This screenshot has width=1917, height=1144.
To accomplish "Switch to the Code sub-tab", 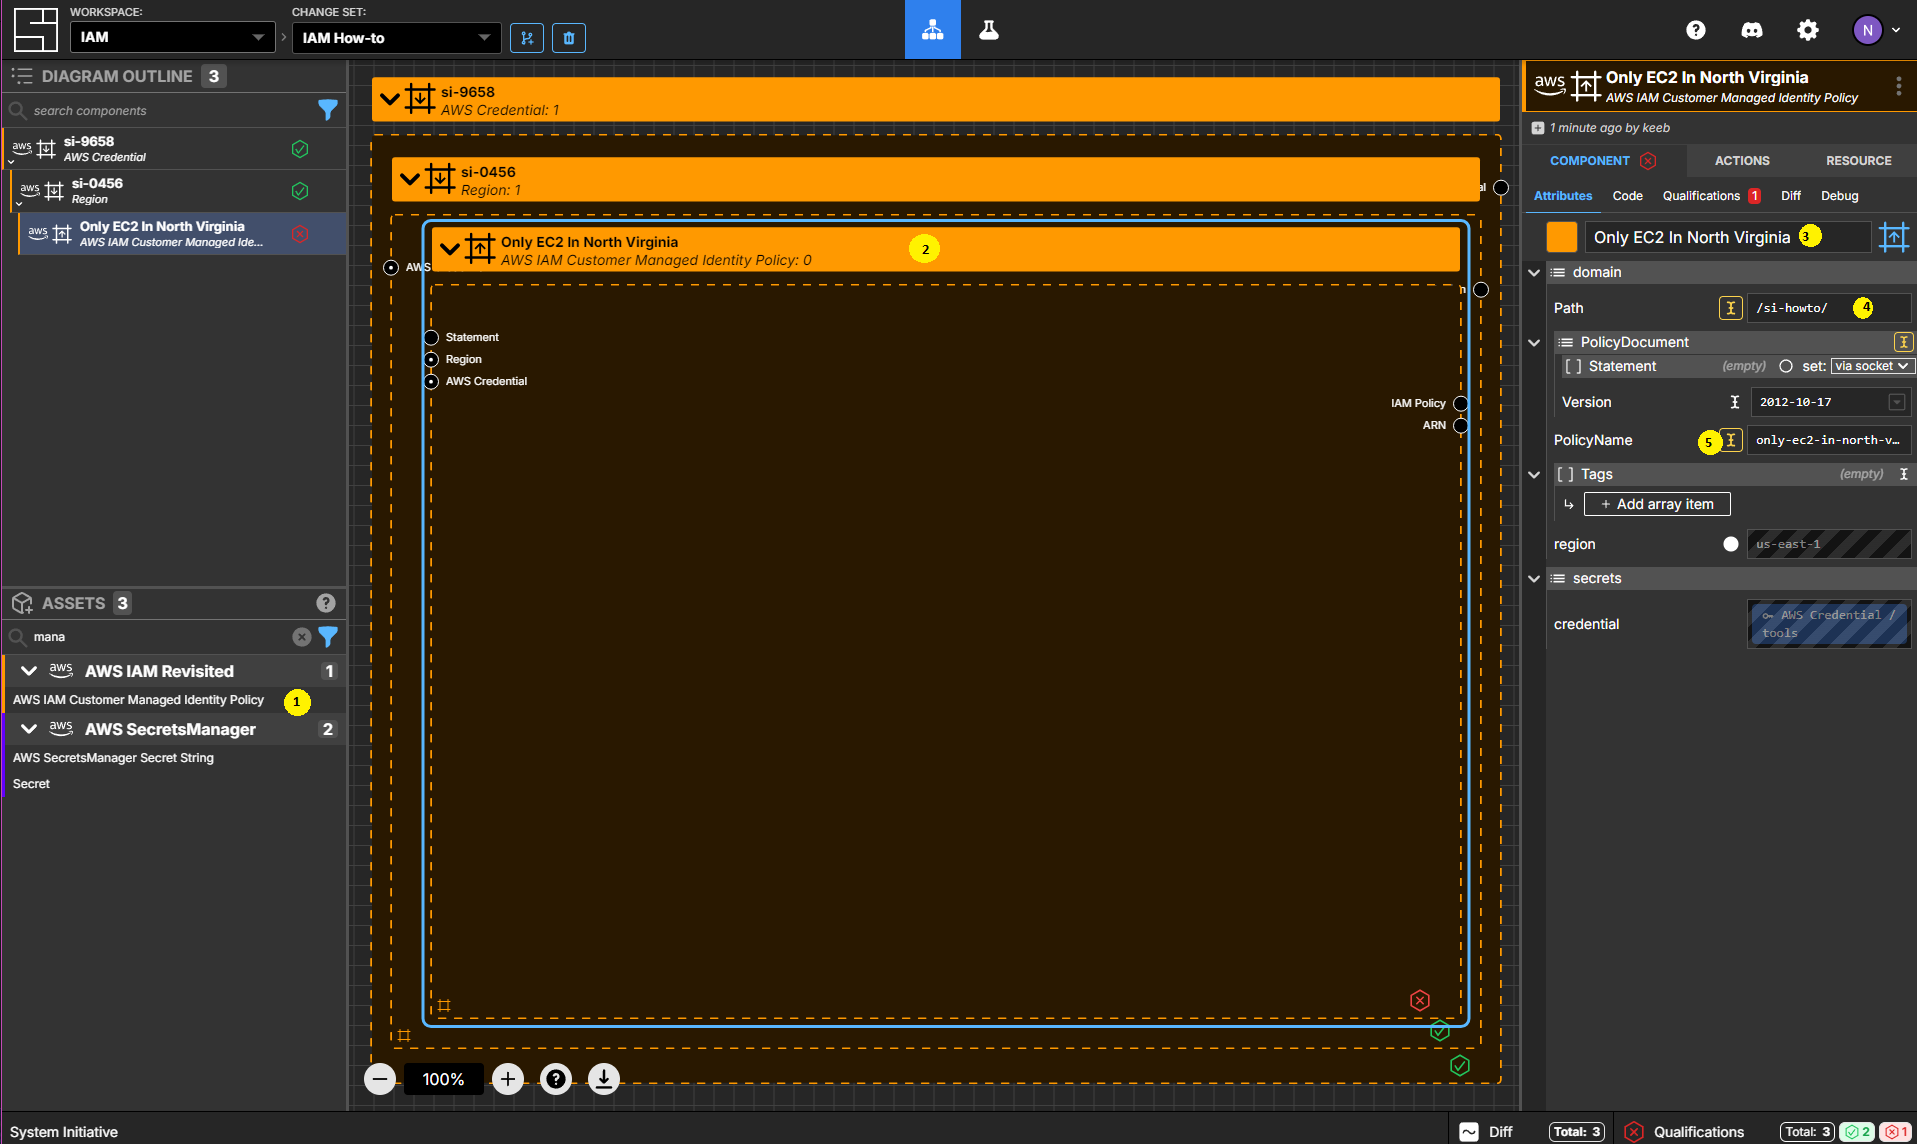I will click(x=1627, y=196).
